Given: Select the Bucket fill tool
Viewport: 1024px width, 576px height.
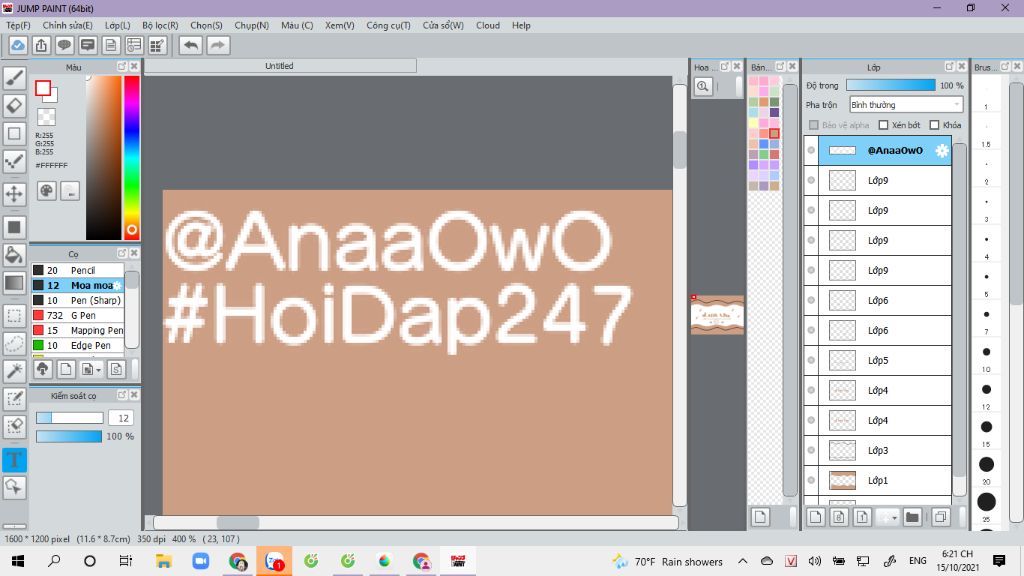Looking at the screenshot, I should 14,255.
